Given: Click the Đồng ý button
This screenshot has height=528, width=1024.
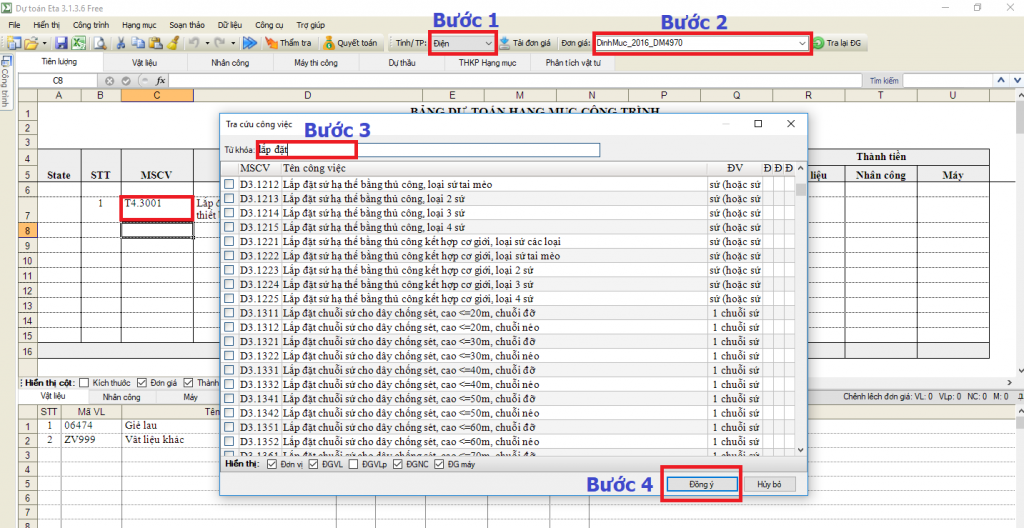Looking at the screenshot, I should pos(700,484).
